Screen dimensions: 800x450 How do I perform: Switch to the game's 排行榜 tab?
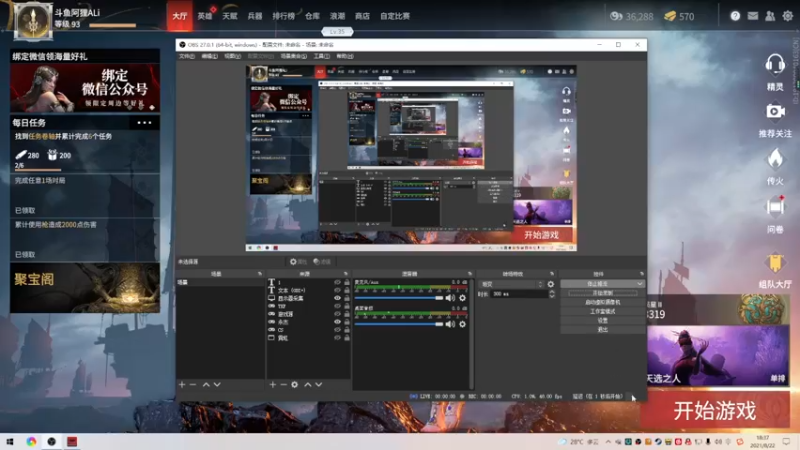pos(283,16)
